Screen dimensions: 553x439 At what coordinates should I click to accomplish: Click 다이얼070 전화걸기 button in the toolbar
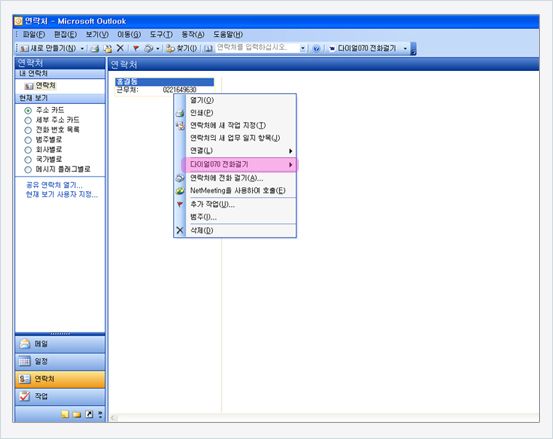pos(363,48)
